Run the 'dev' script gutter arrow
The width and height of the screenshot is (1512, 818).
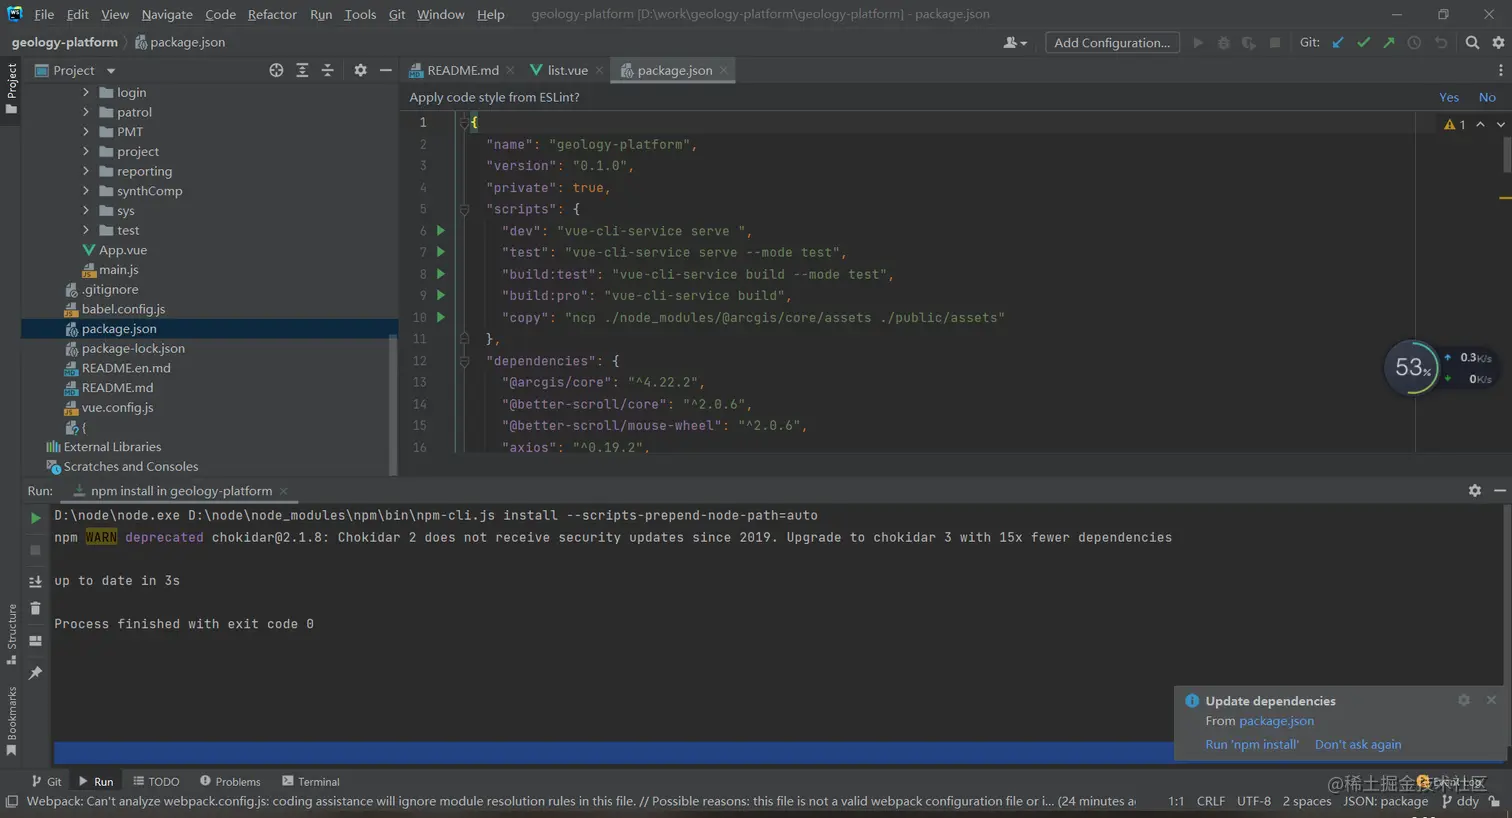440,230
